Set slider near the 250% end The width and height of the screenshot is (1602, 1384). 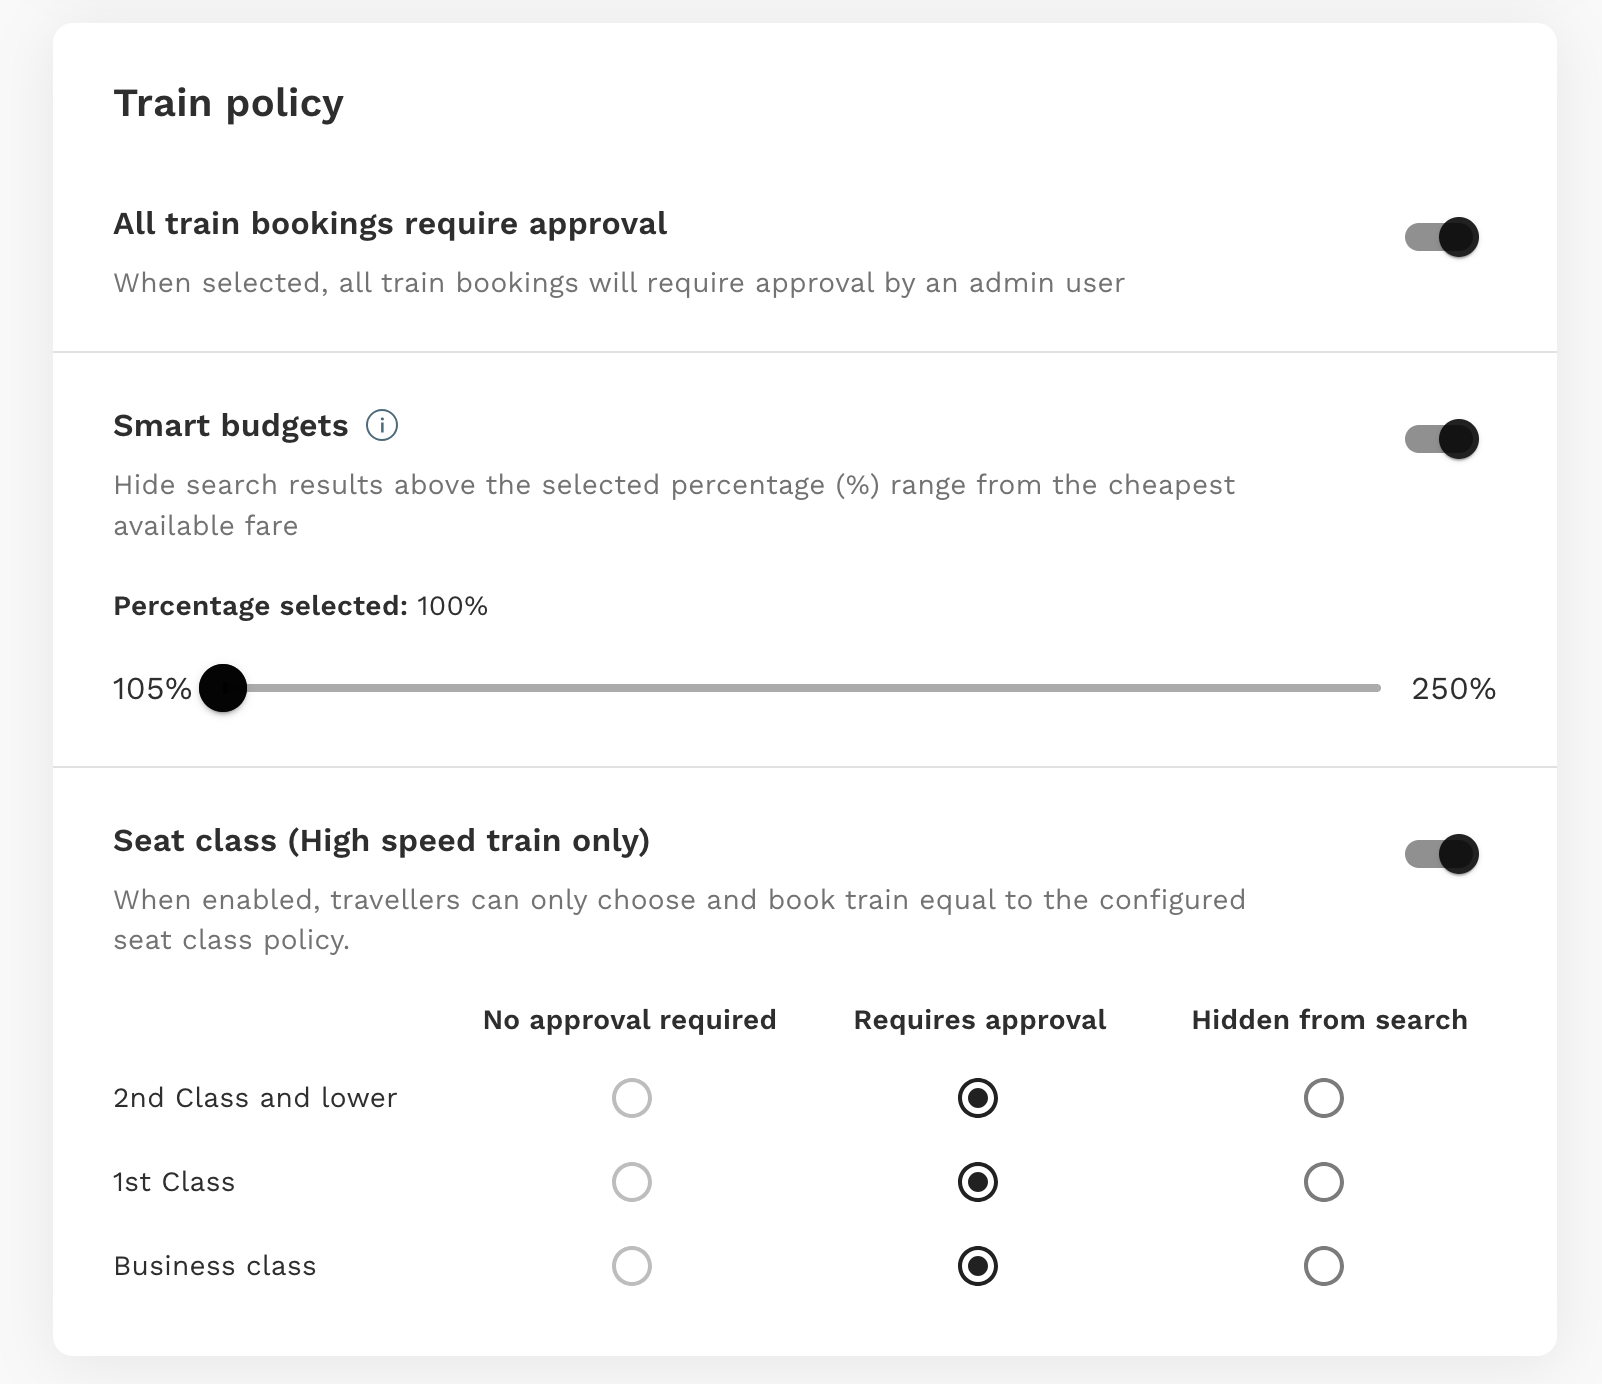pyautogui.click(x=1370, y=688)
